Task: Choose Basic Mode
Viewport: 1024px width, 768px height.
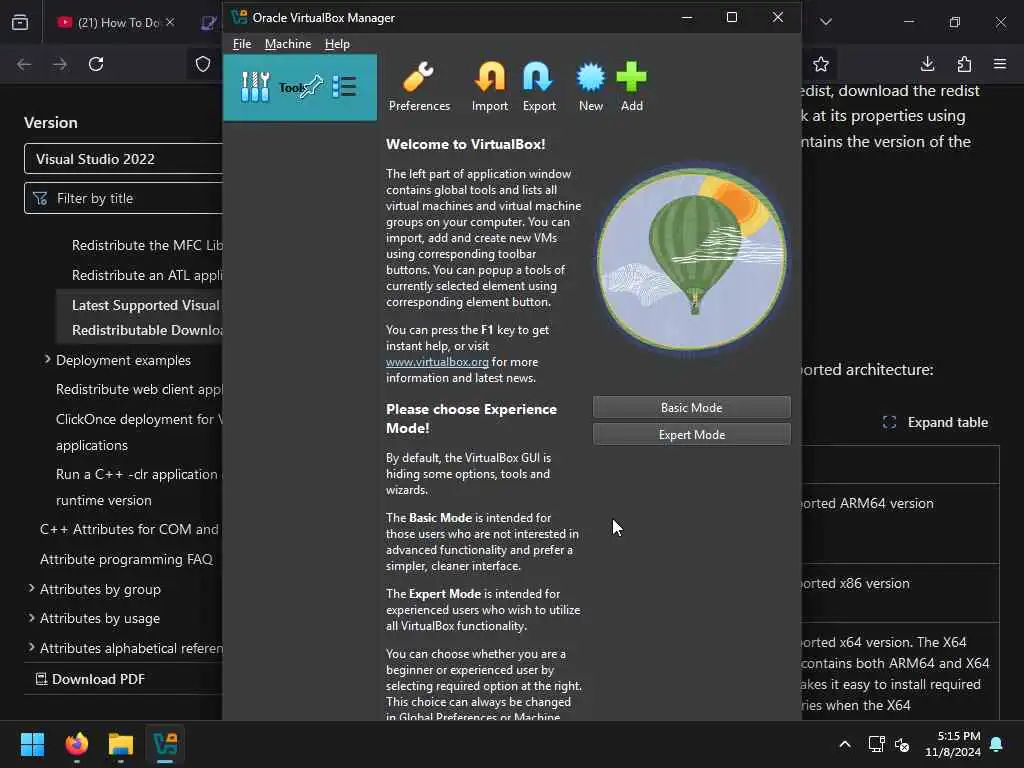Action: pos(692,408)
